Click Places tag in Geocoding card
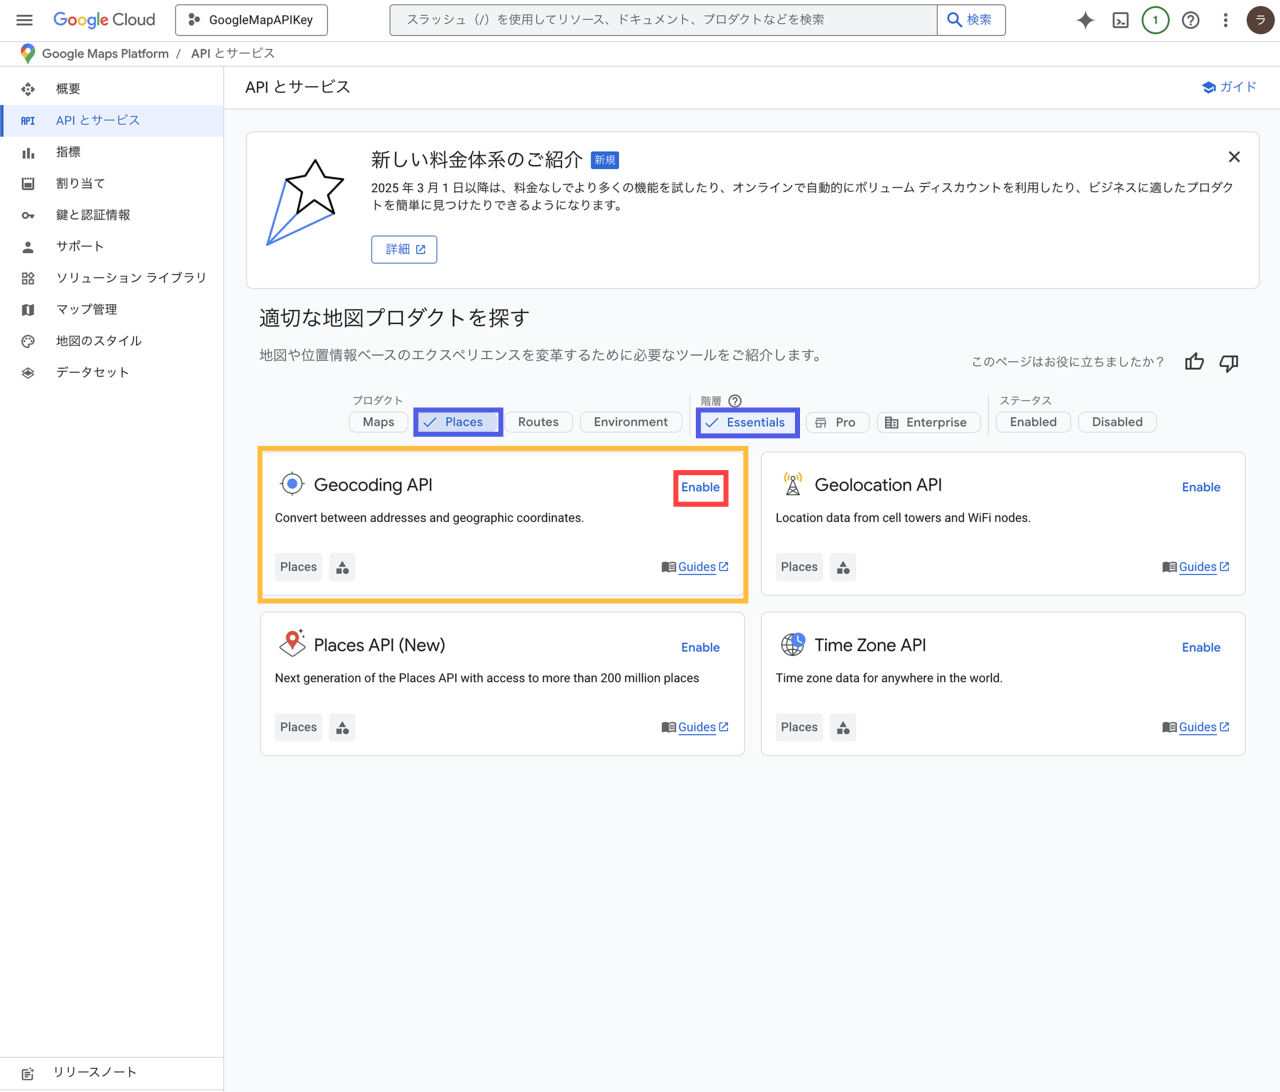This screenshot has height=1092, width=1280. pyautogui.click(x=298, y=567)
